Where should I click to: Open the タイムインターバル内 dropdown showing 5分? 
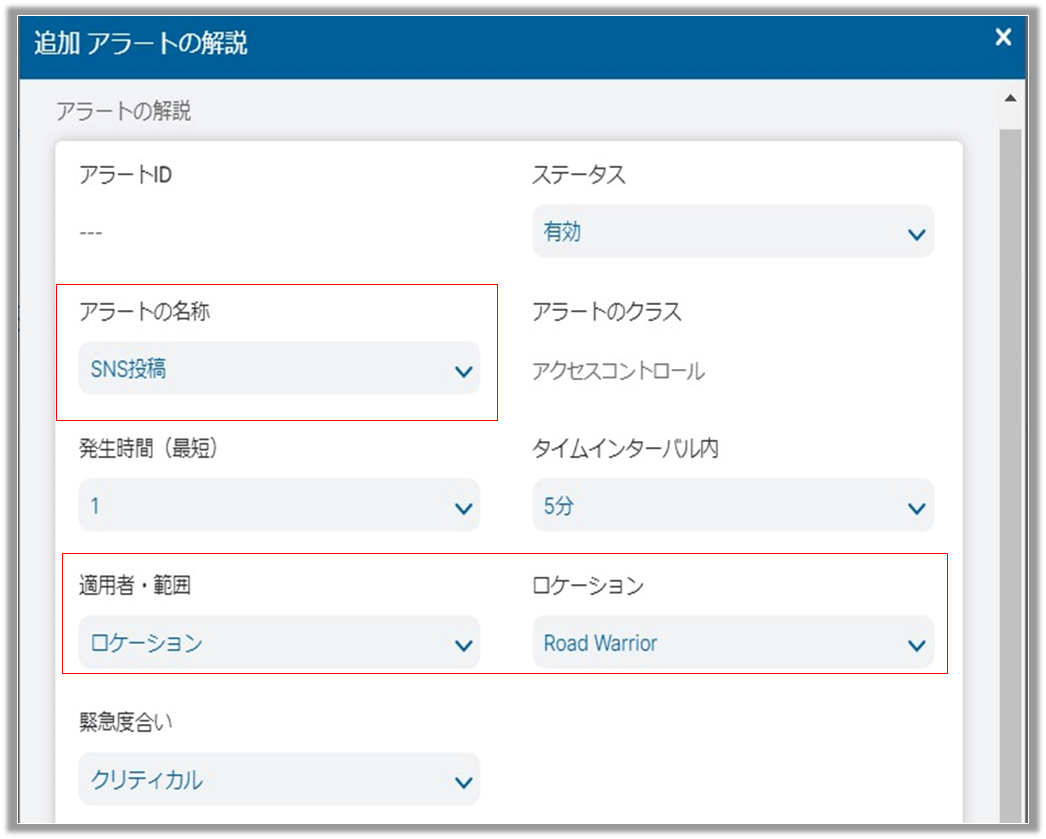click(733, 506)
